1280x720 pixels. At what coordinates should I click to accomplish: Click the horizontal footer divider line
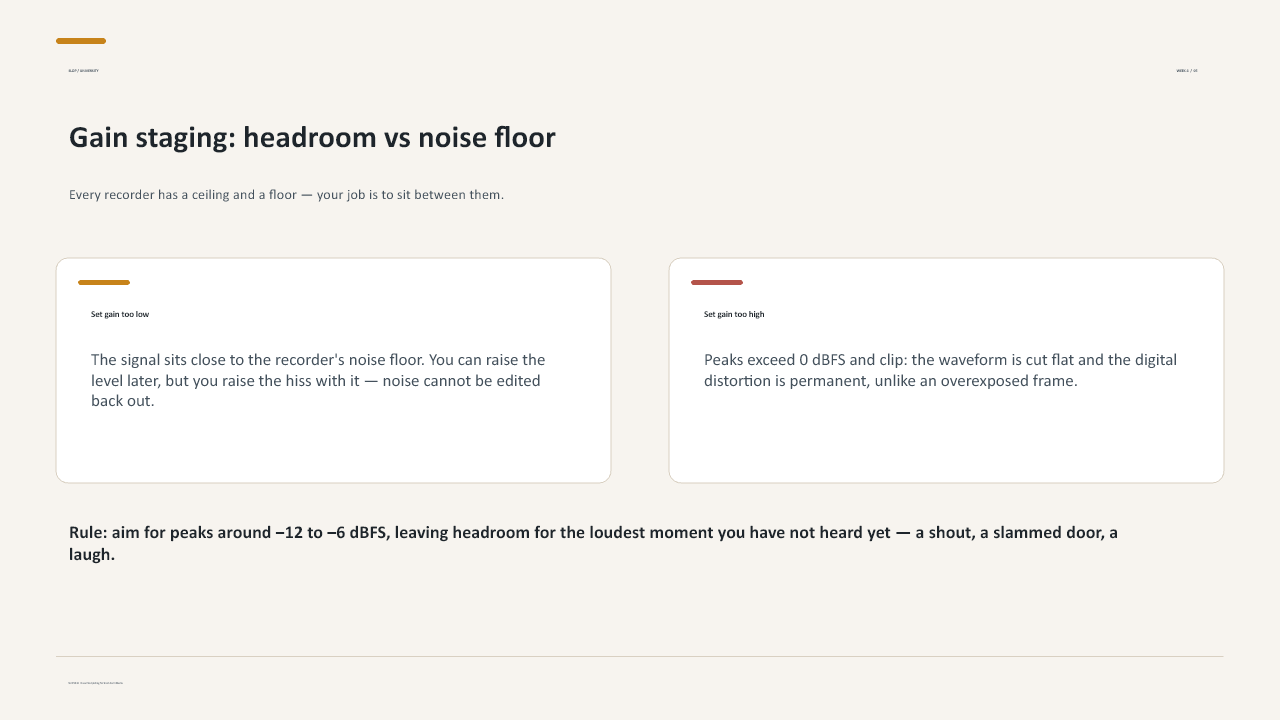640,657
